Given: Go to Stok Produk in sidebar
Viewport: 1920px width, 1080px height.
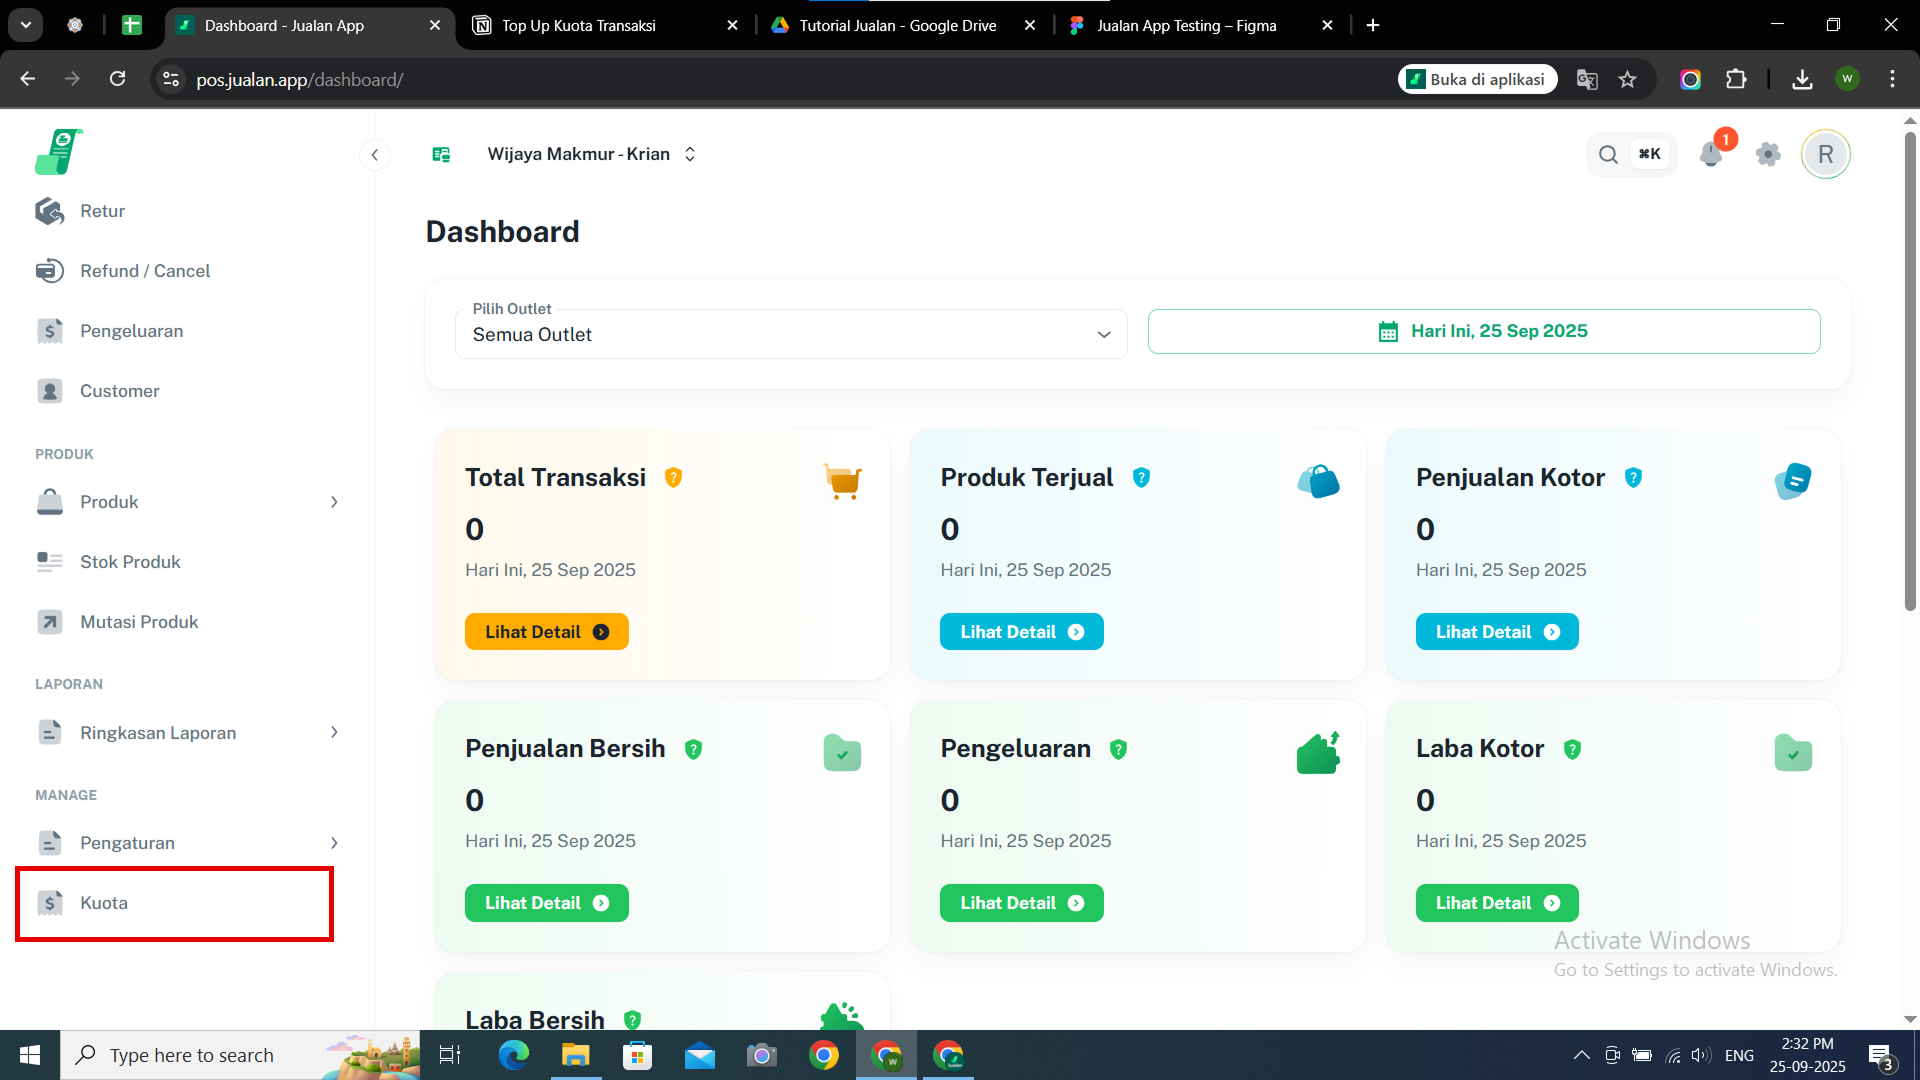Looking at the screenshot, I should 130,562.
